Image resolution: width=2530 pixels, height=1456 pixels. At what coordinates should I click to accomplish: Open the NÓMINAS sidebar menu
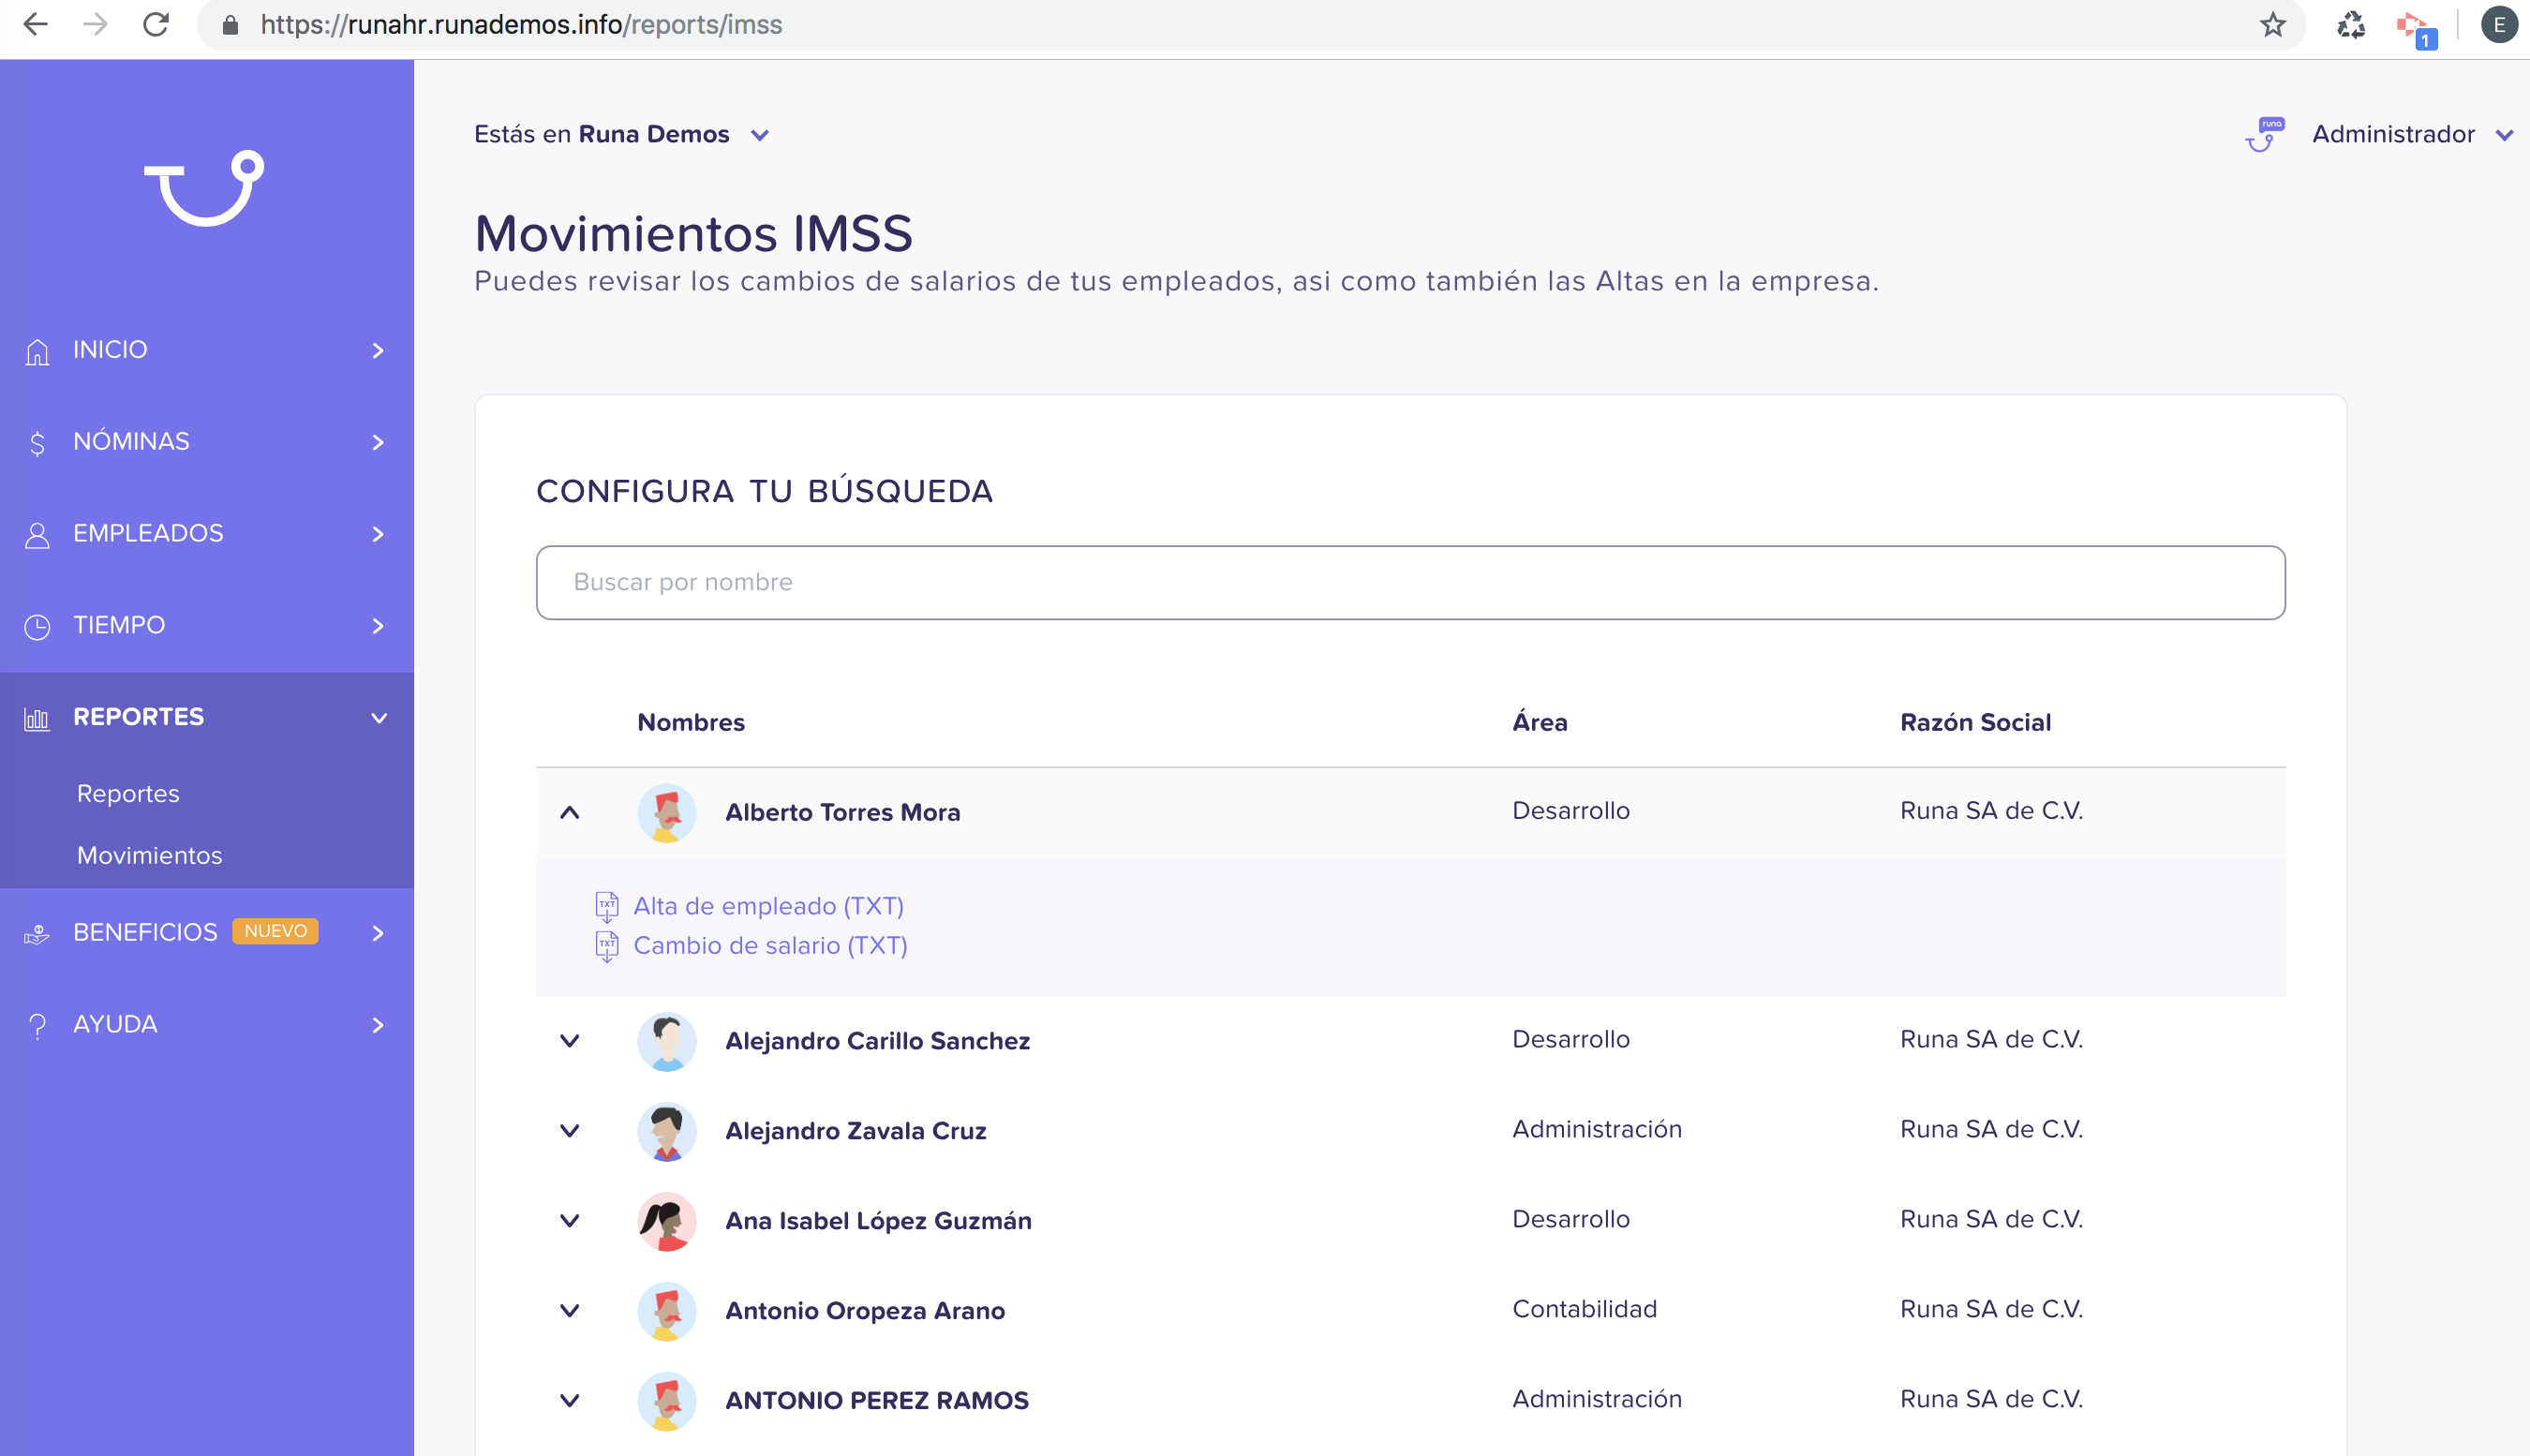pyautogui.click(x=207, y=442)
